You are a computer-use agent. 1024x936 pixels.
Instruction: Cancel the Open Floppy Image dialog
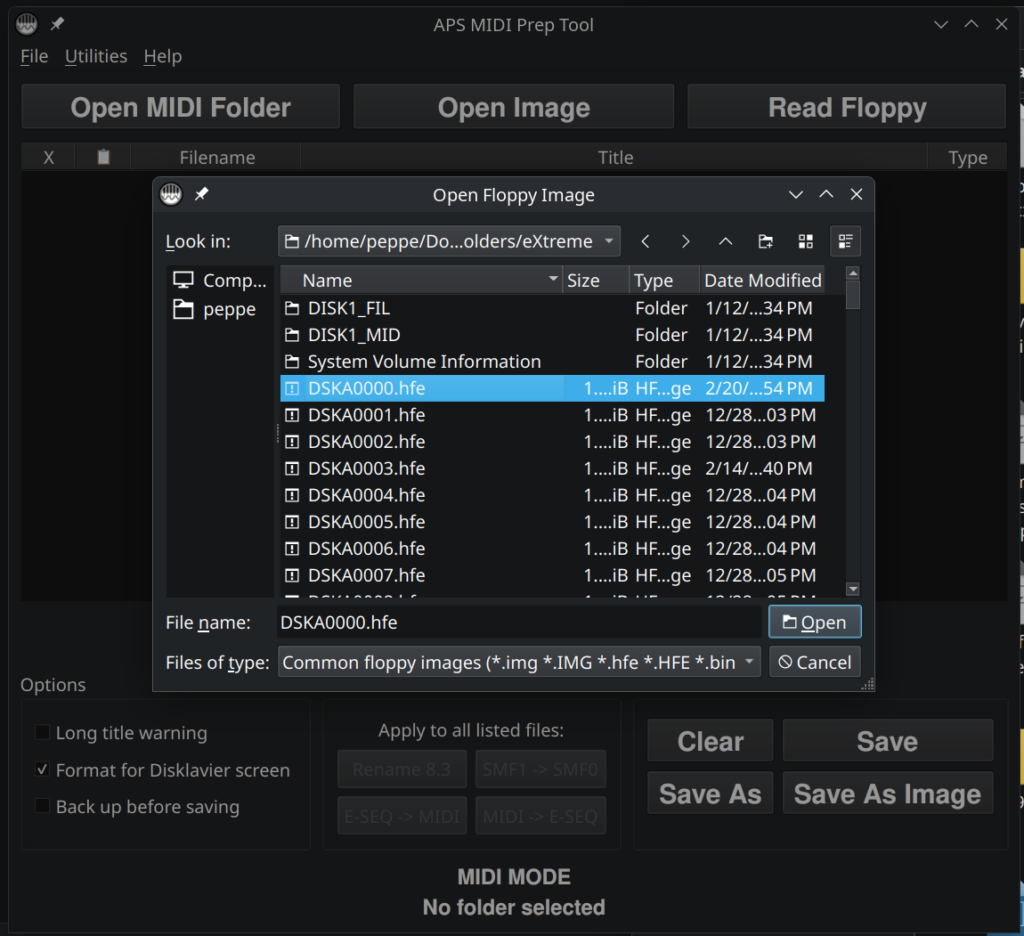pos(814,661)
